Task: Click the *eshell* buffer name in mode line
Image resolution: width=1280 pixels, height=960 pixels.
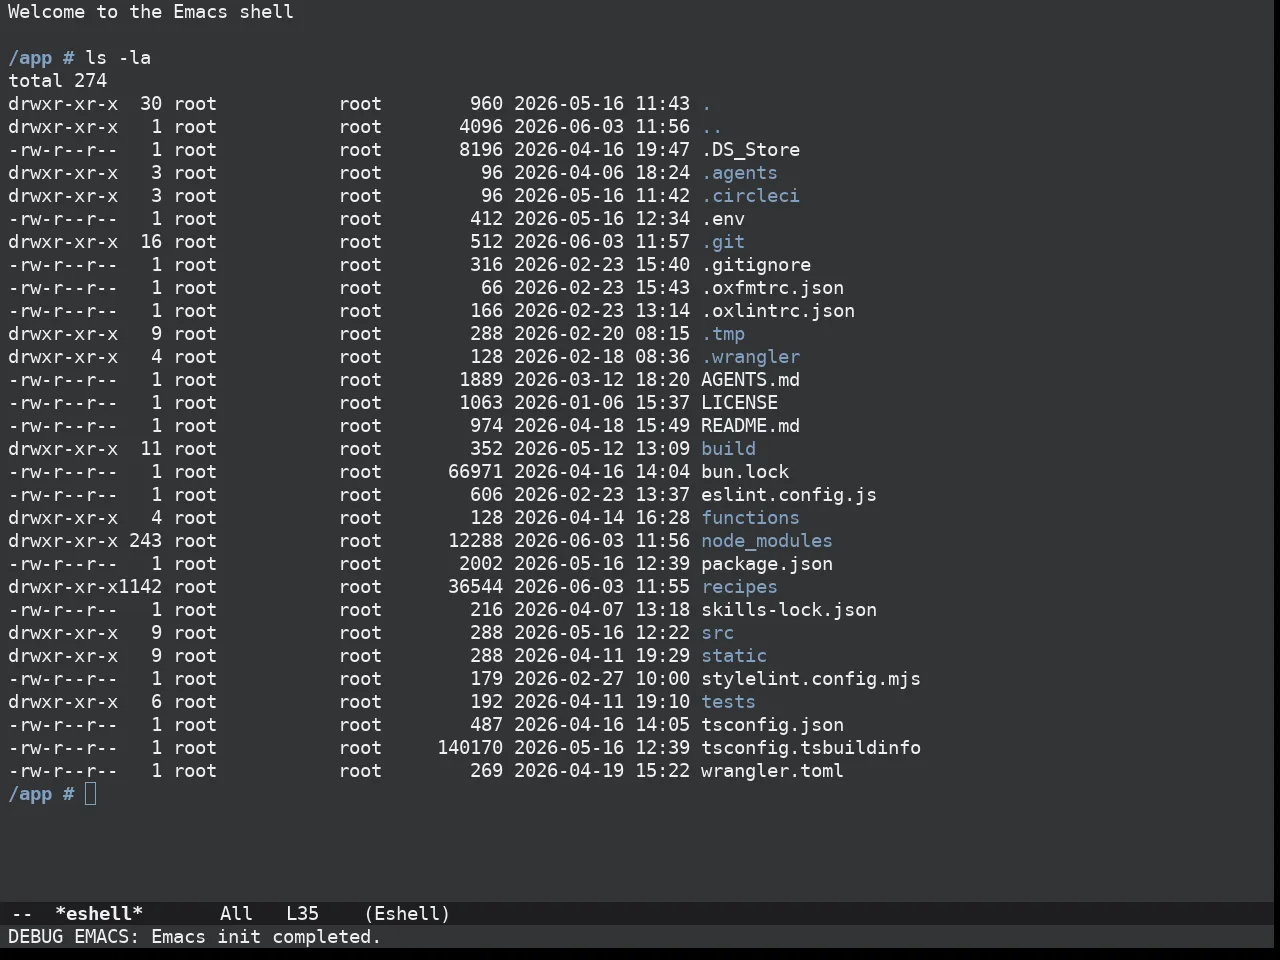Action: [x=99, y=914]
